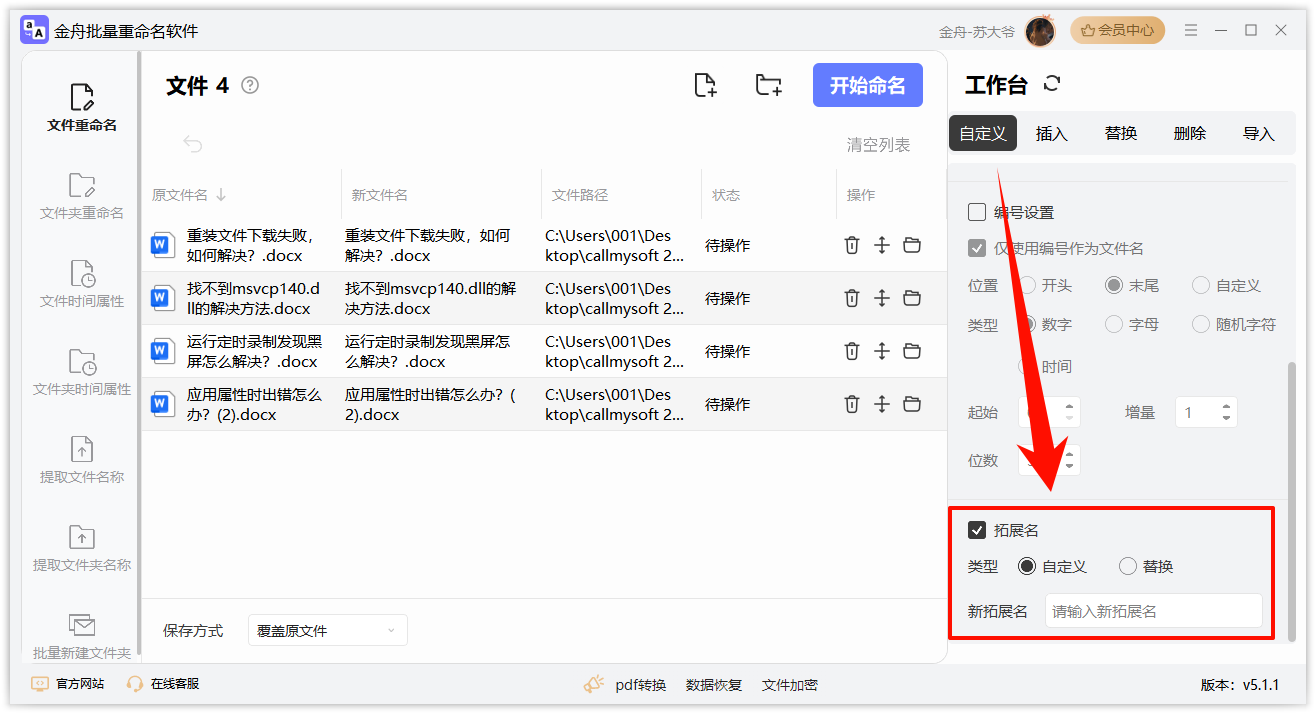
Task: Enable the 编号设置 checkbox
Action: (976, 211)
